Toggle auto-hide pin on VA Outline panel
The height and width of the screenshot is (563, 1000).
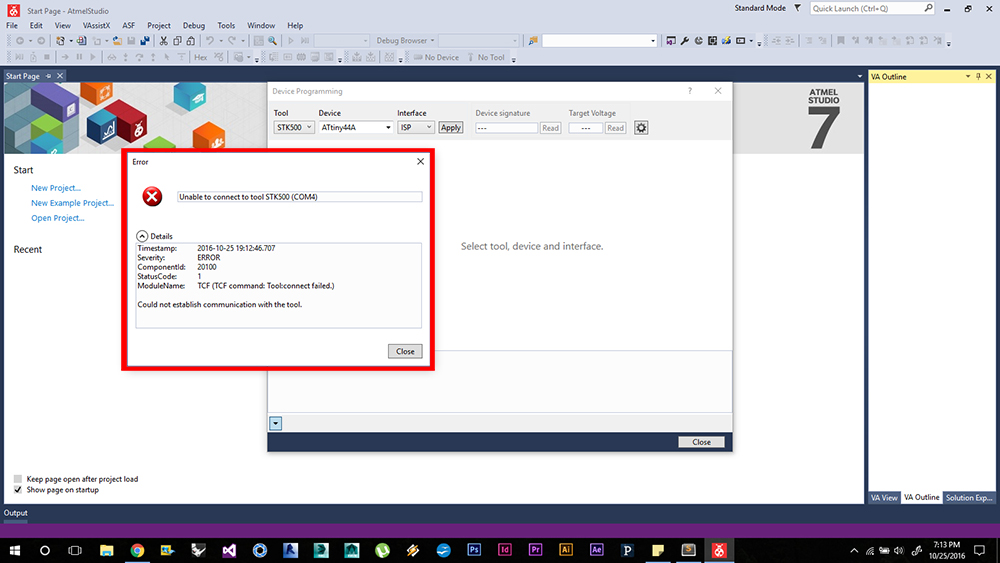[978, 77]
